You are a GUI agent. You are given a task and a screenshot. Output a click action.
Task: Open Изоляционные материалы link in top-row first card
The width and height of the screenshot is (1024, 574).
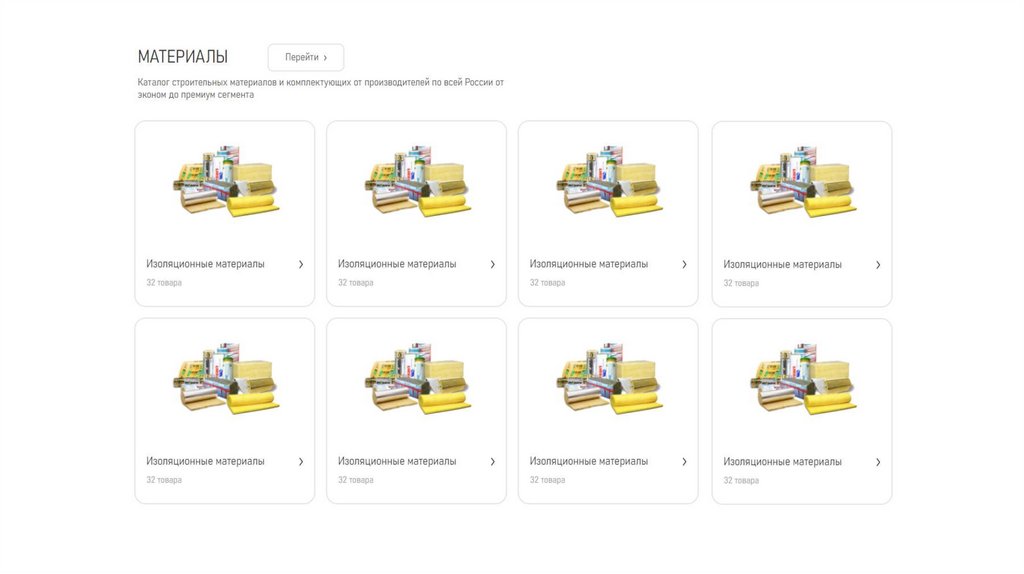coord(205,264)
